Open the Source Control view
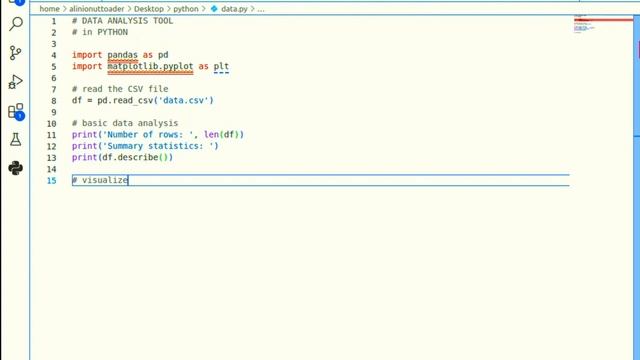The image size is (640, 360). click(16, 53)
